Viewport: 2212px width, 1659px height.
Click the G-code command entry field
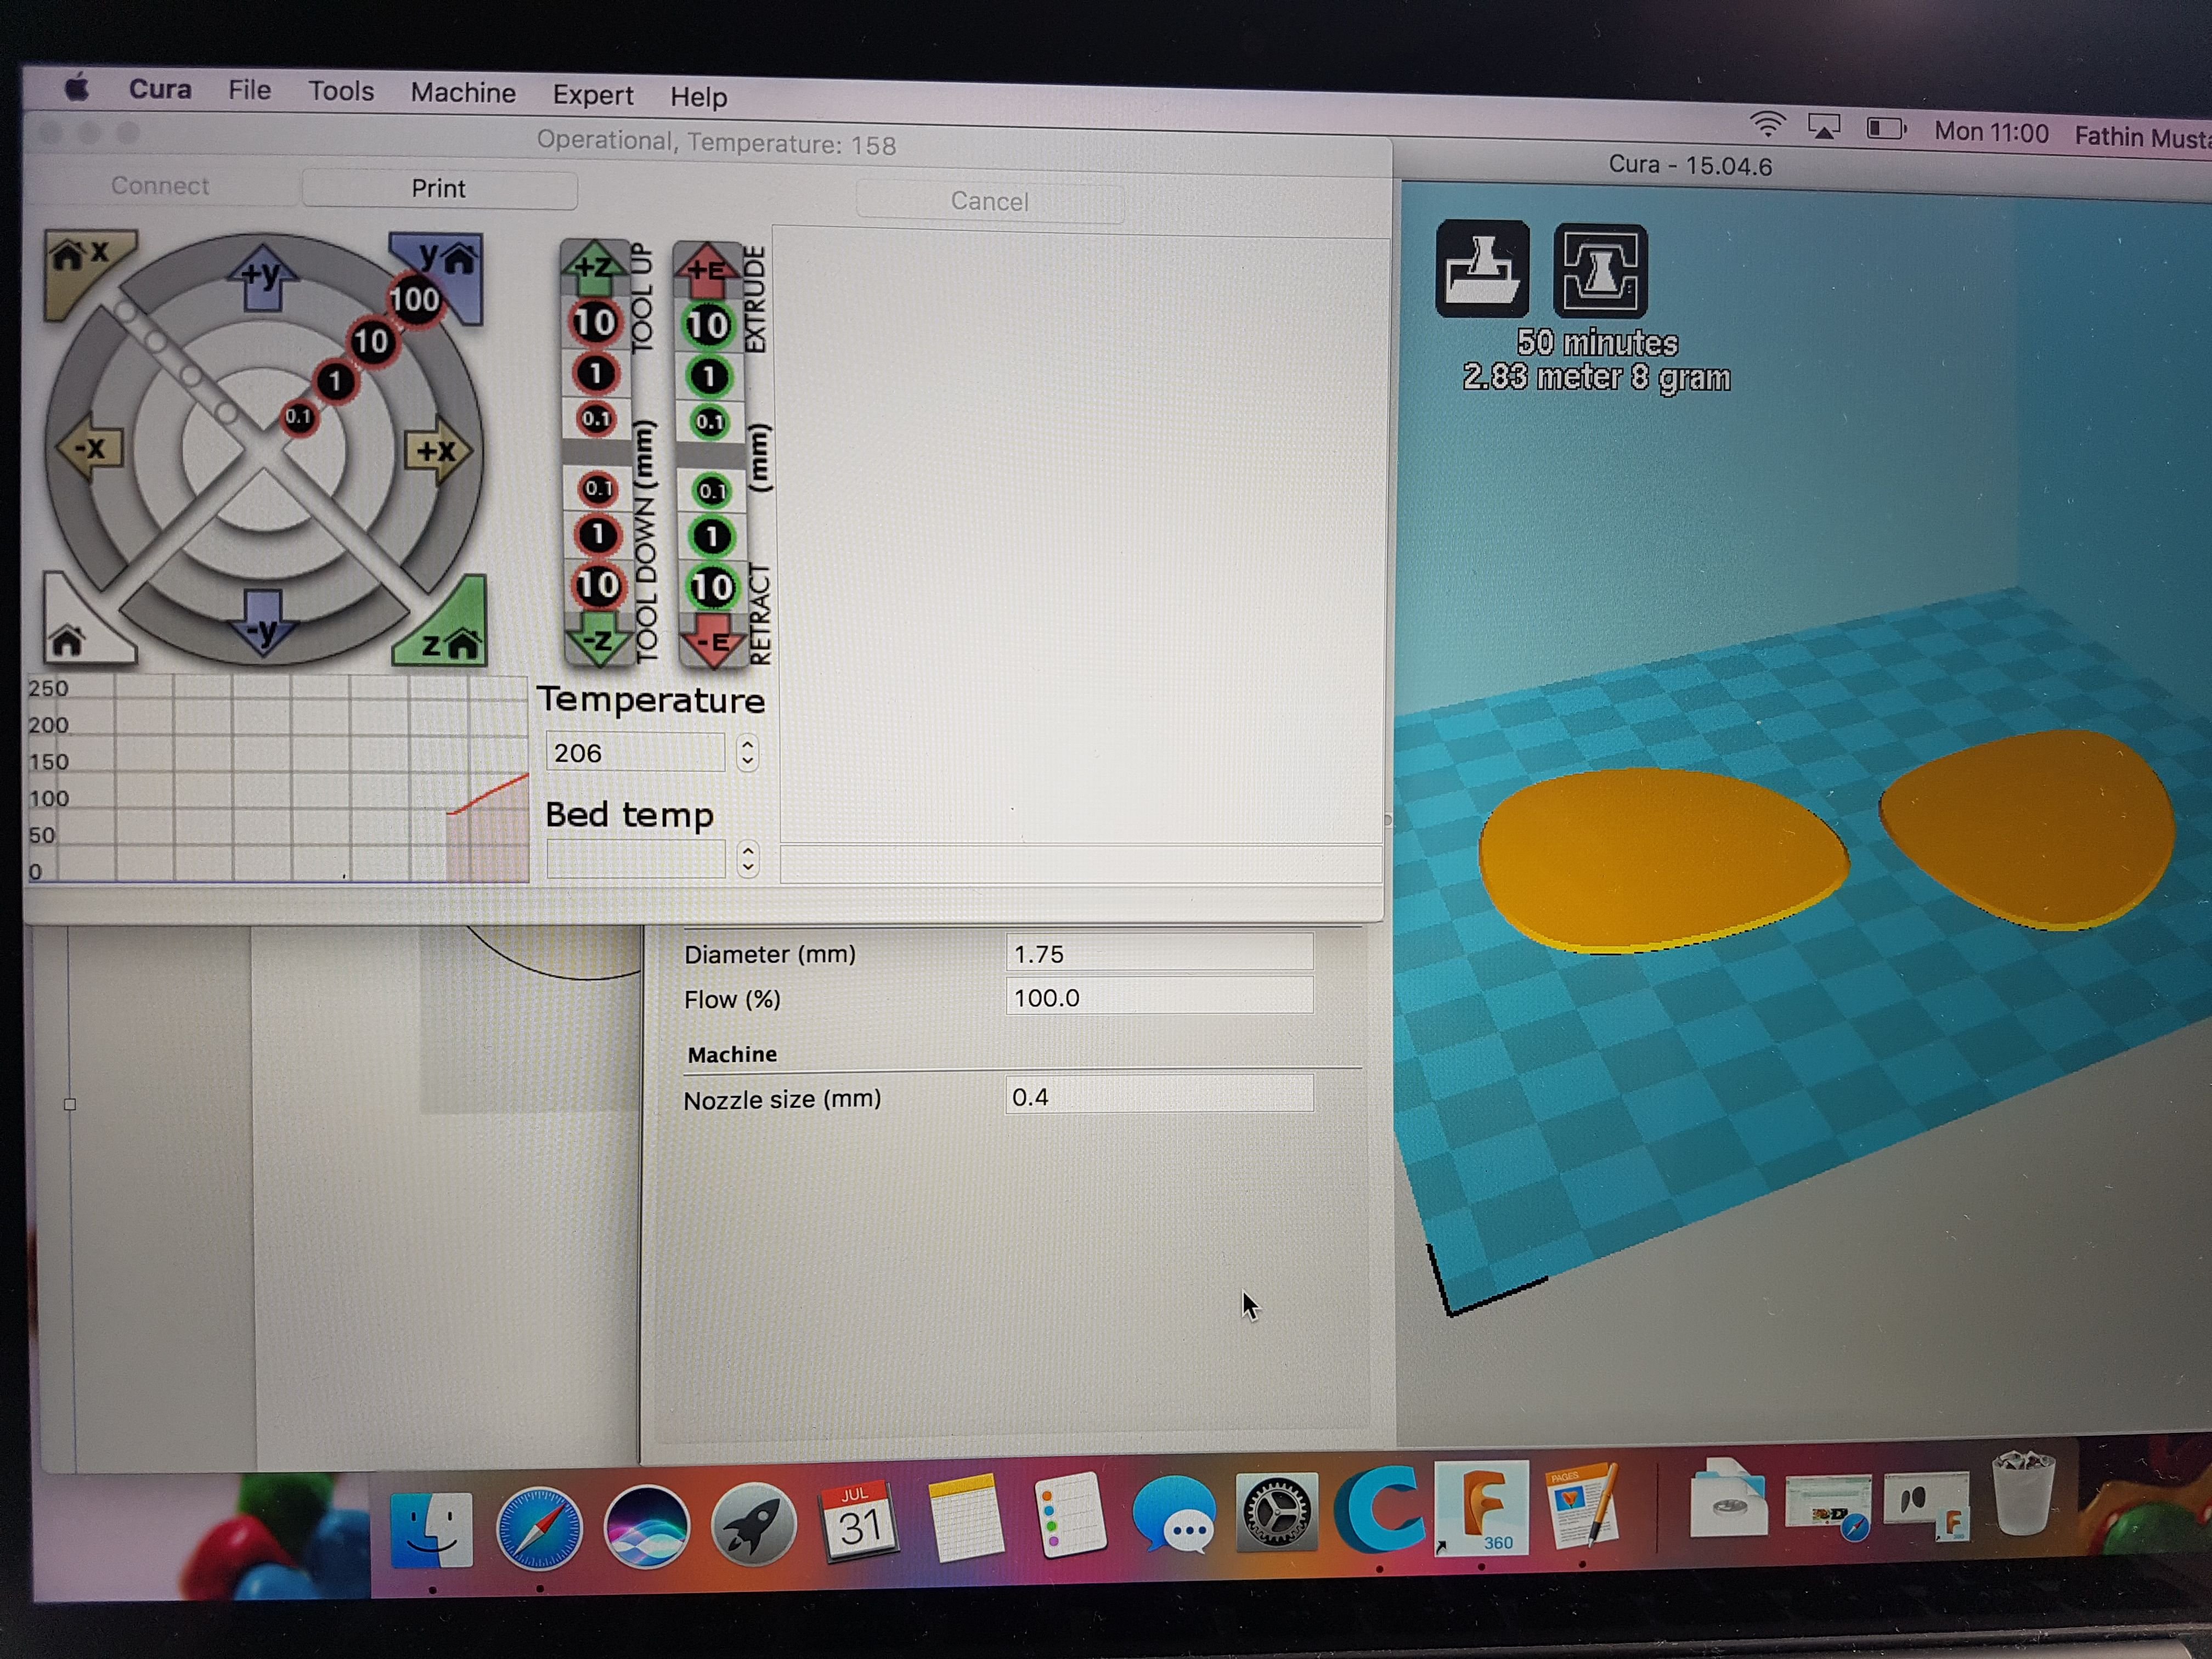(x=1081, y=864)
